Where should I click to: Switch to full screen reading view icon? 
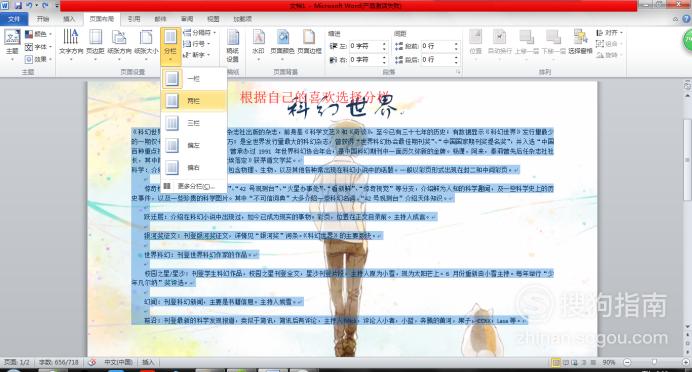(x=566, y=362)
